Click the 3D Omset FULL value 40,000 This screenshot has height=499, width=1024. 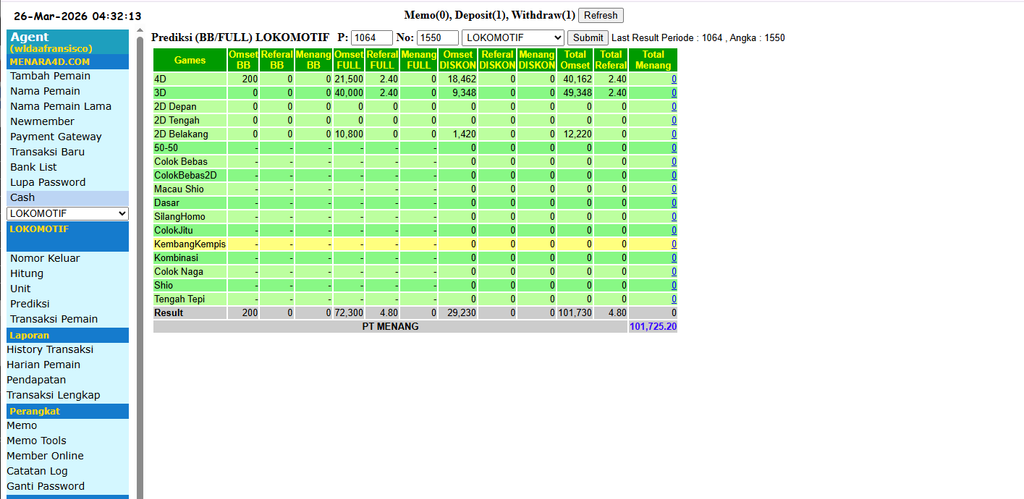tap(349, 93)
